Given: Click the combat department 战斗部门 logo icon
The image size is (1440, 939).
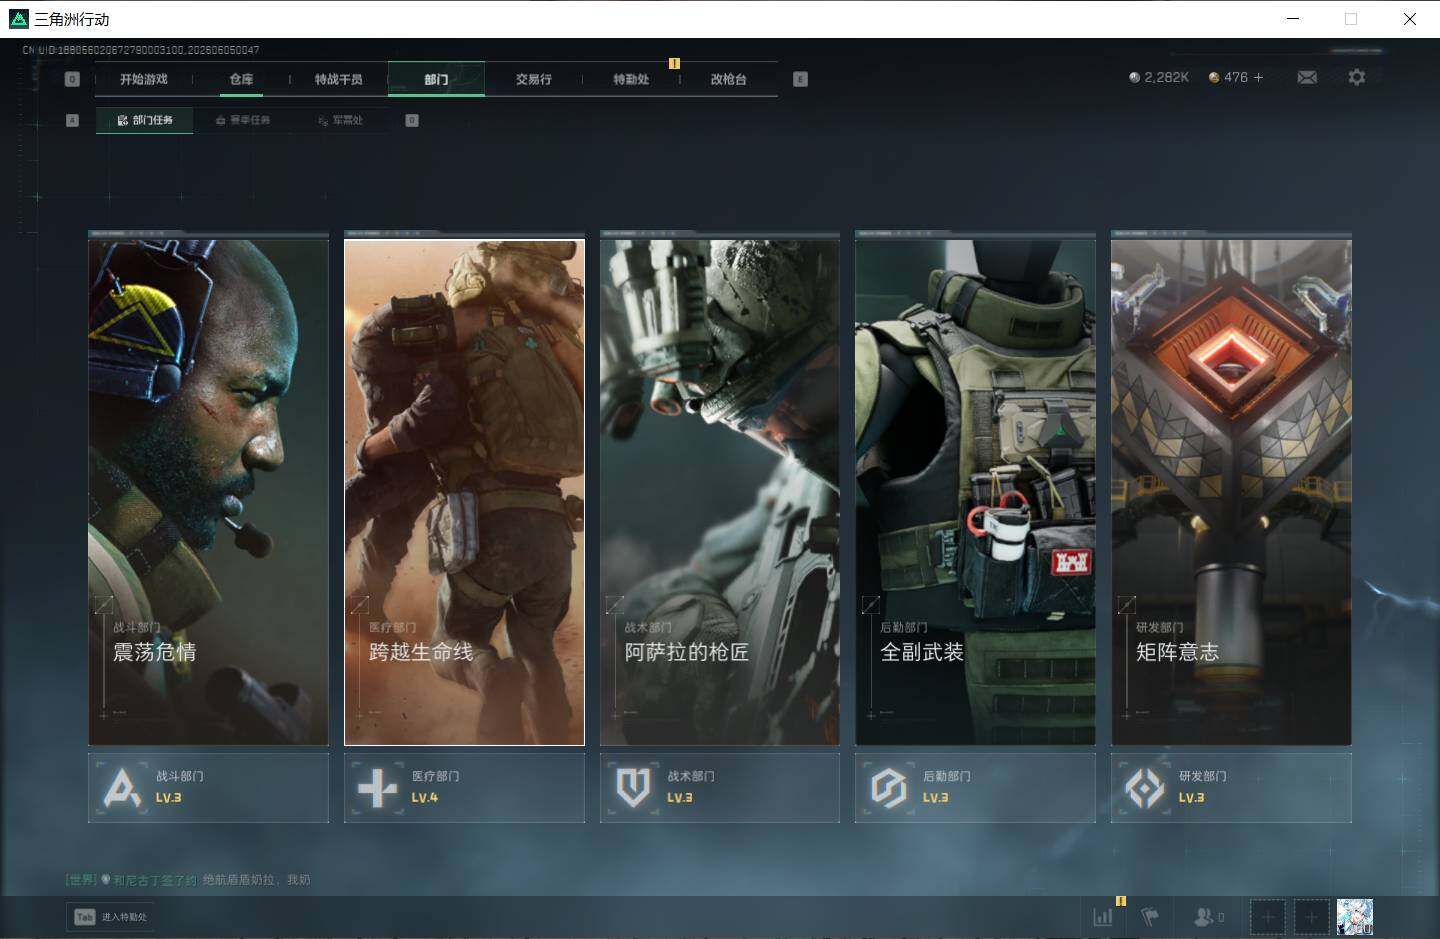Looking at the screenshot, I should [x=122, y=788].
